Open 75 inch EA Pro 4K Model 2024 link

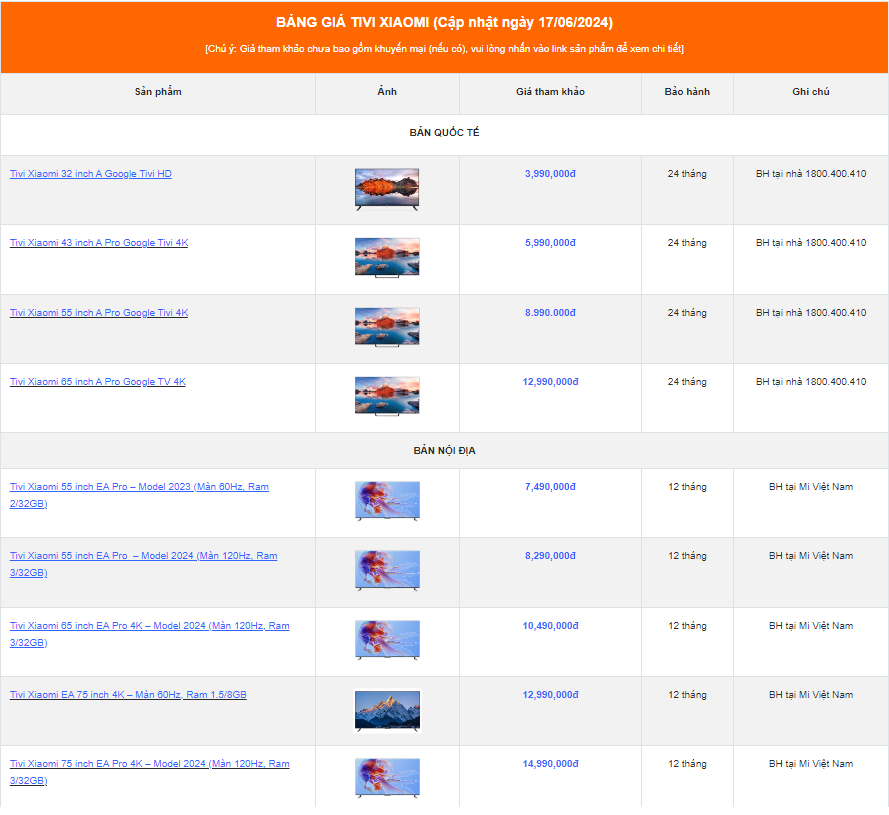pyautogui.click(x=149, y=772)
